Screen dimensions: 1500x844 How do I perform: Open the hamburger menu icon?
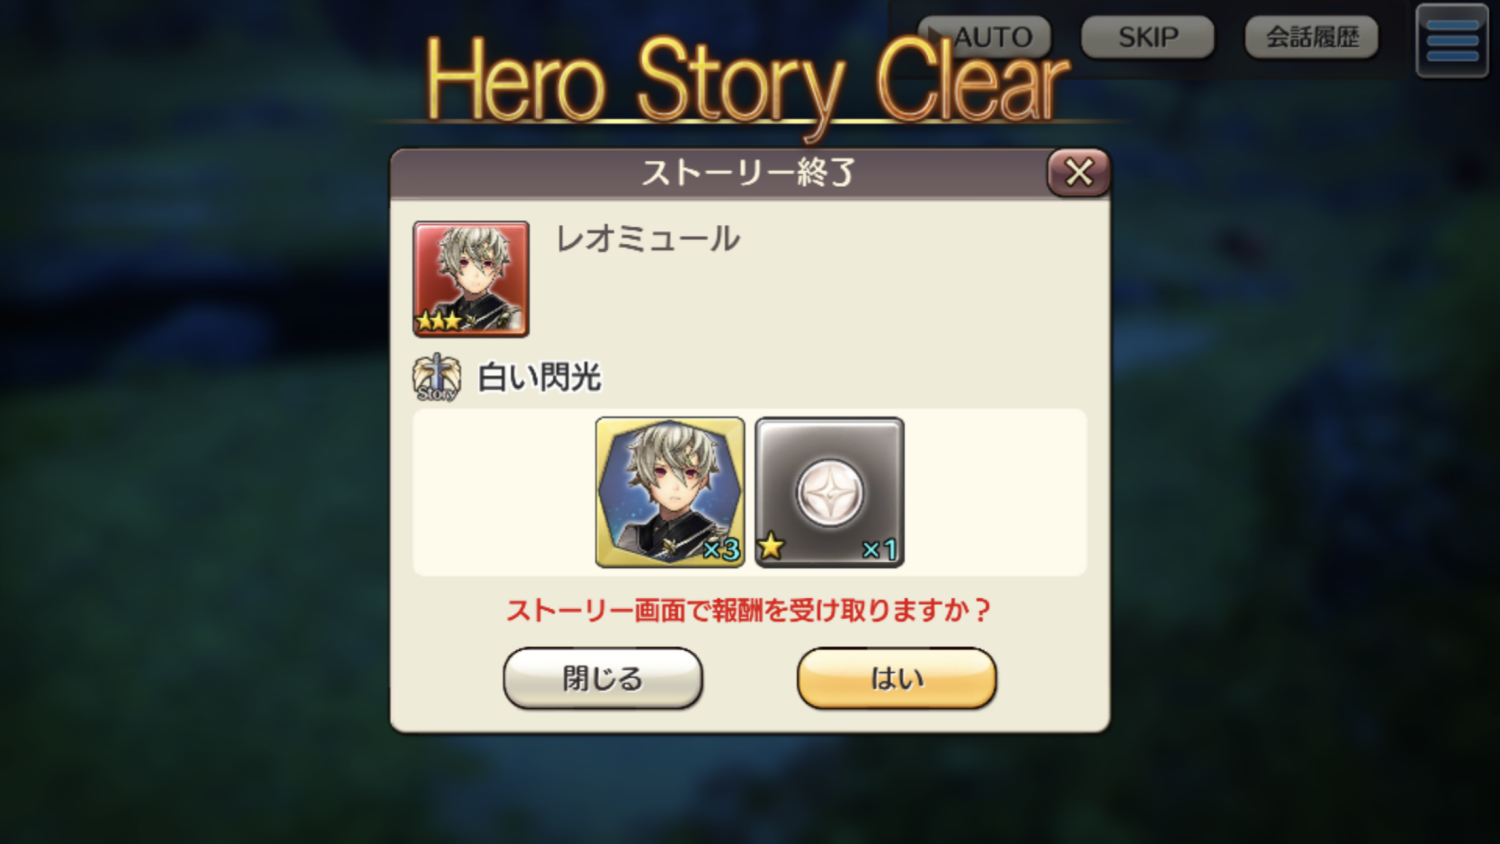click(1452, 41)
